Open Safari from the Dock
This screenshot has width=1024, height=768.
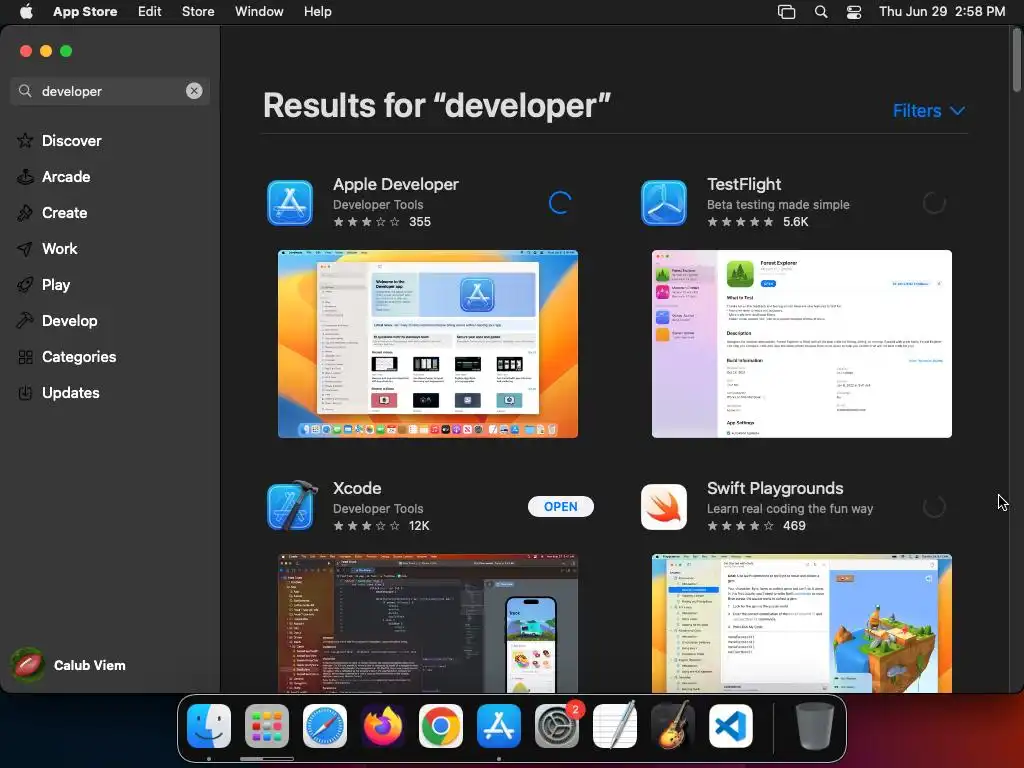325,726
